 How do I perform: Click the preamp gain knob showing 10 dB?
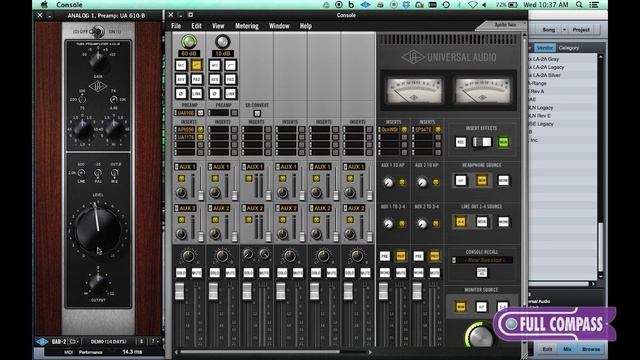pyautogui.click(x=222, y=42)
